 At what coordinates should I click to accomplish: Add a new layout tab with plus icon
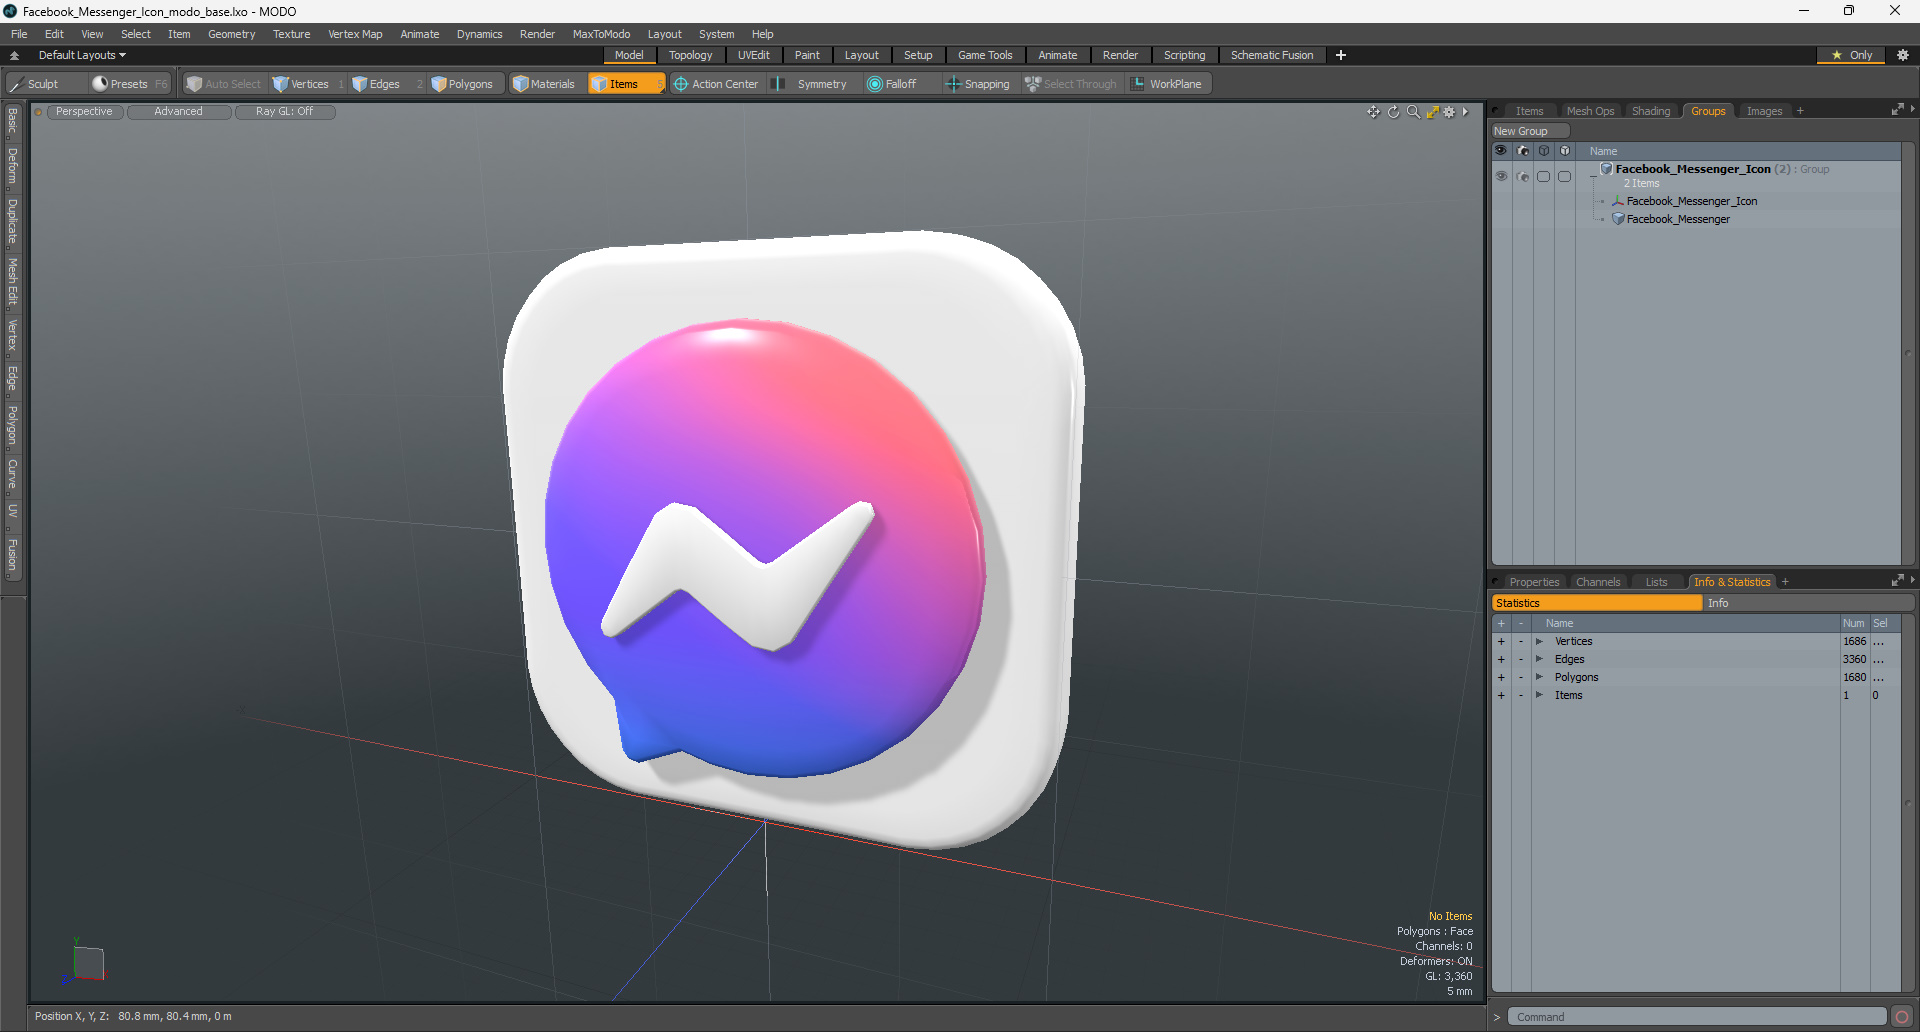[x=1341, y=55]
